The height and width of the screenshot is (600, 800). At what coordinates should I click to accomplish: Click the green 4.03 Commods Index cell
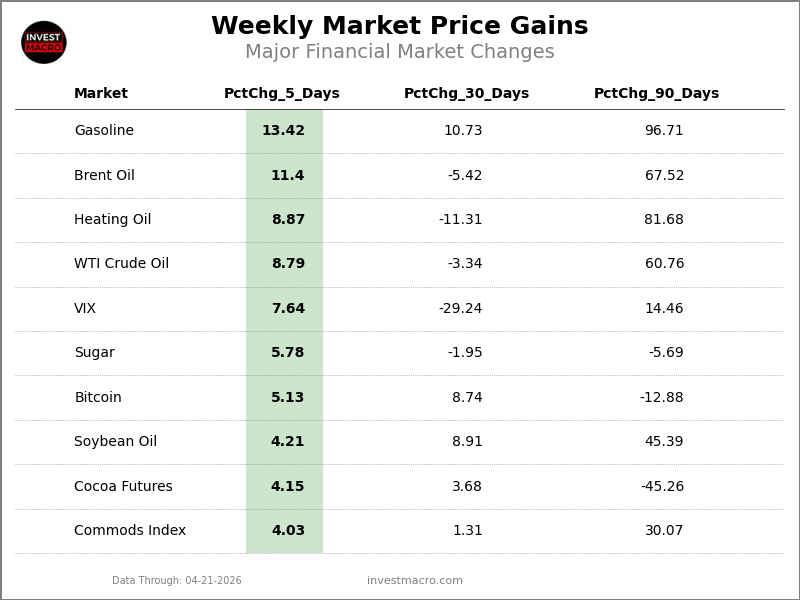pos(288,531)
